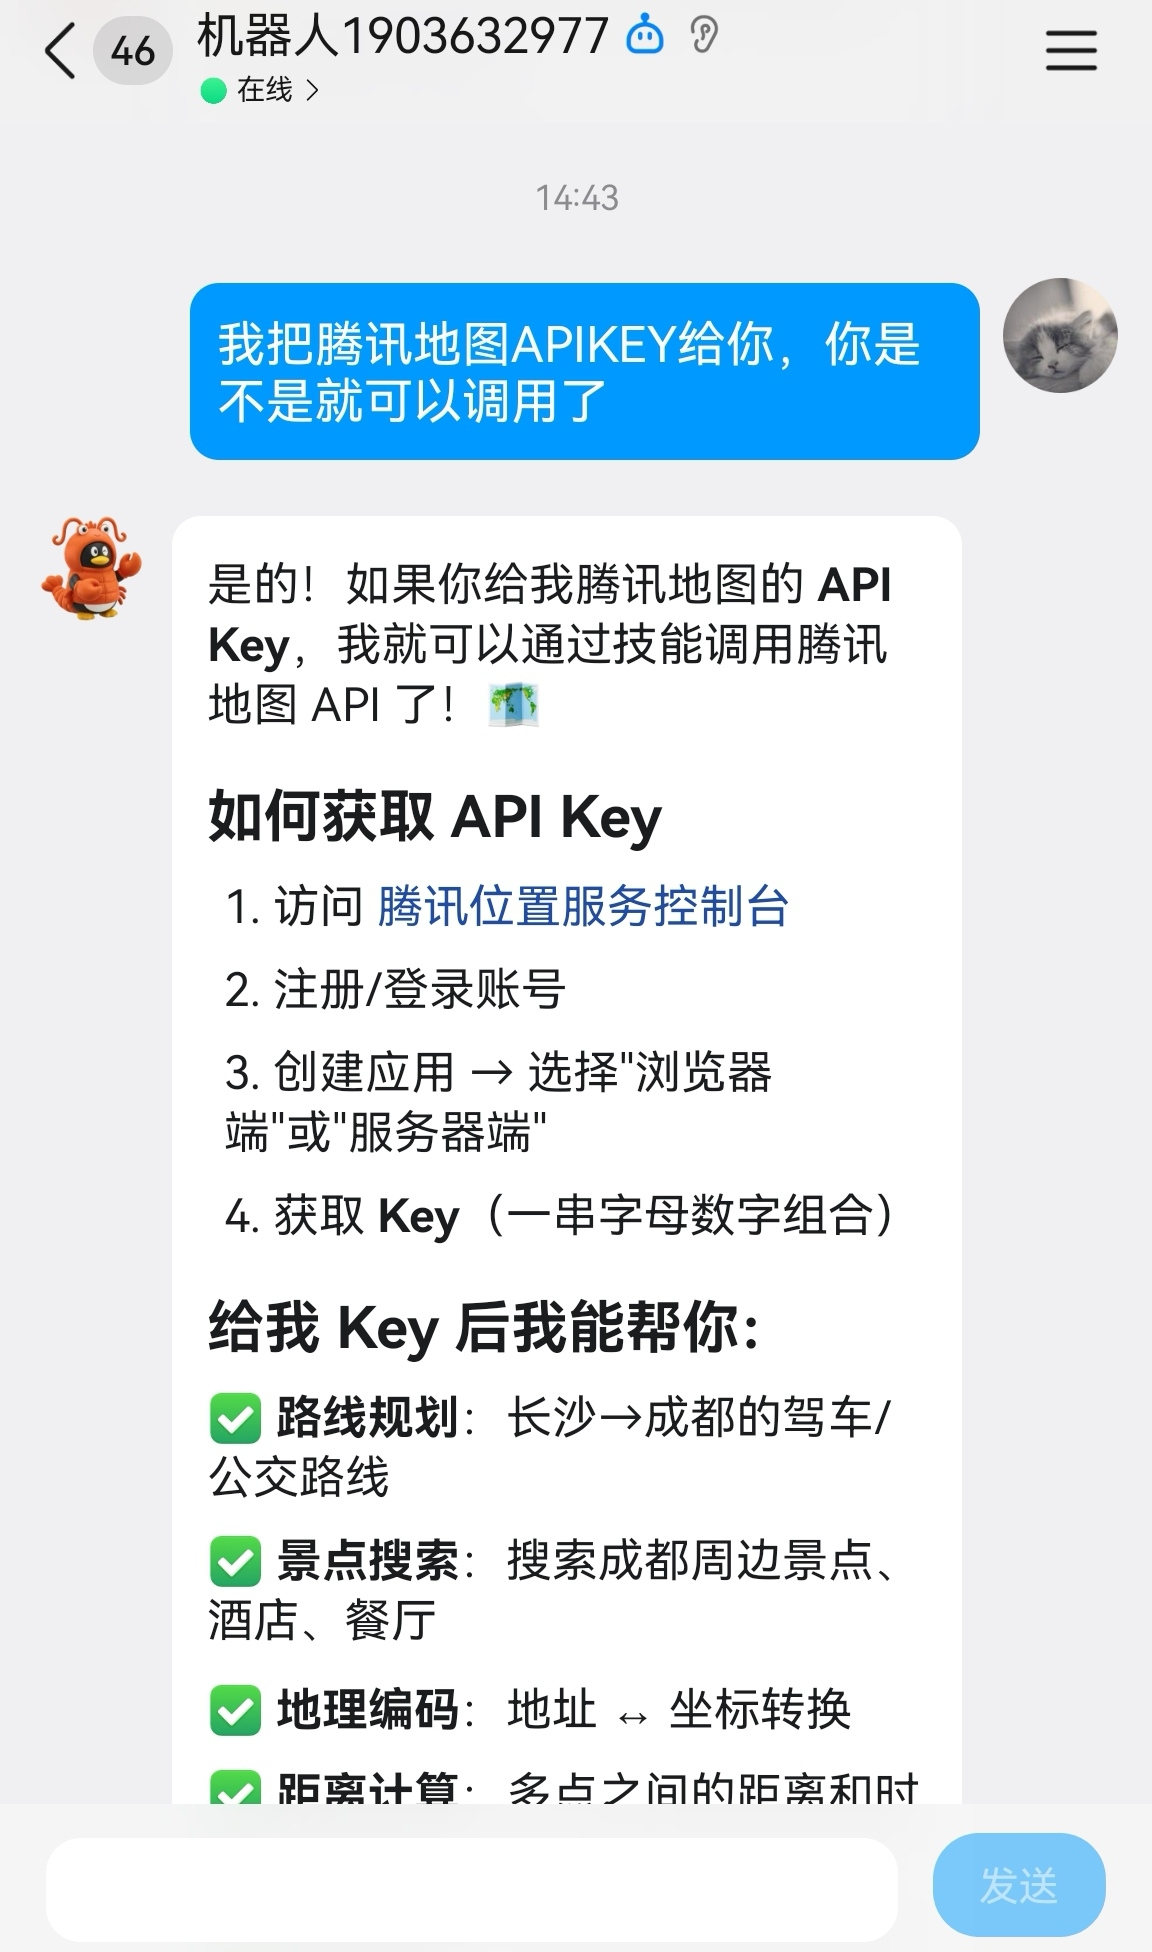Tap the green check beside 景点搜索
This screenshot has width=1152, height=1952.
236,1561
